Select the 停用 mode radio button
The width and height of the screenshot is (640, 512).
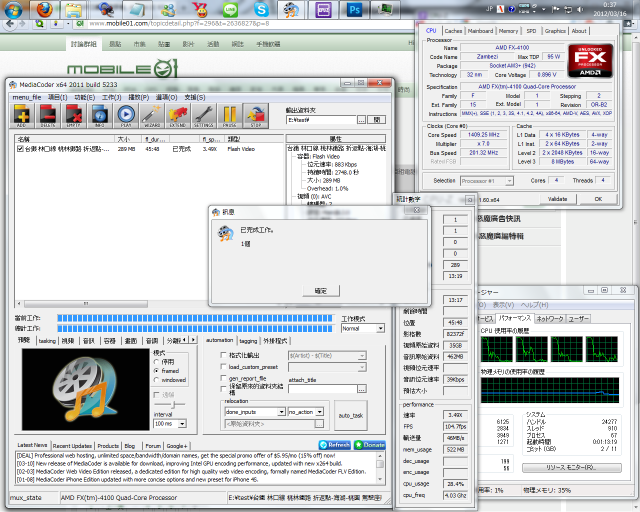(156, 362)
